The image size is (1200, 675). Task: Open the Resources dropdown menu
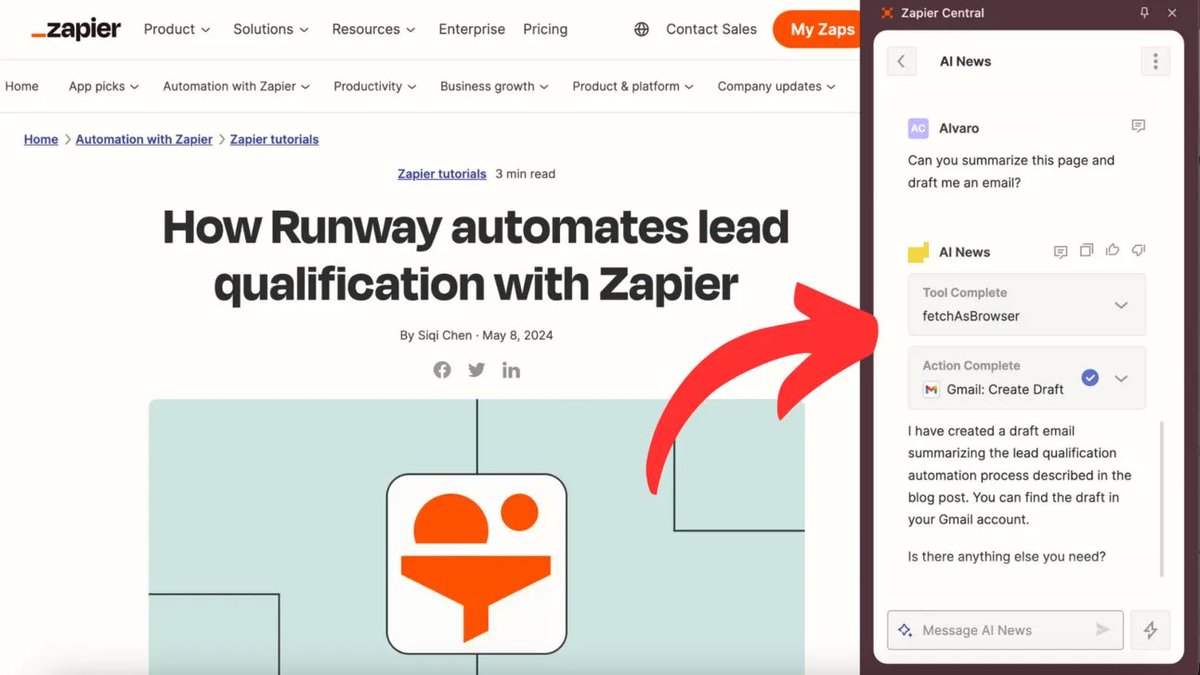click(x=374, y=29)
